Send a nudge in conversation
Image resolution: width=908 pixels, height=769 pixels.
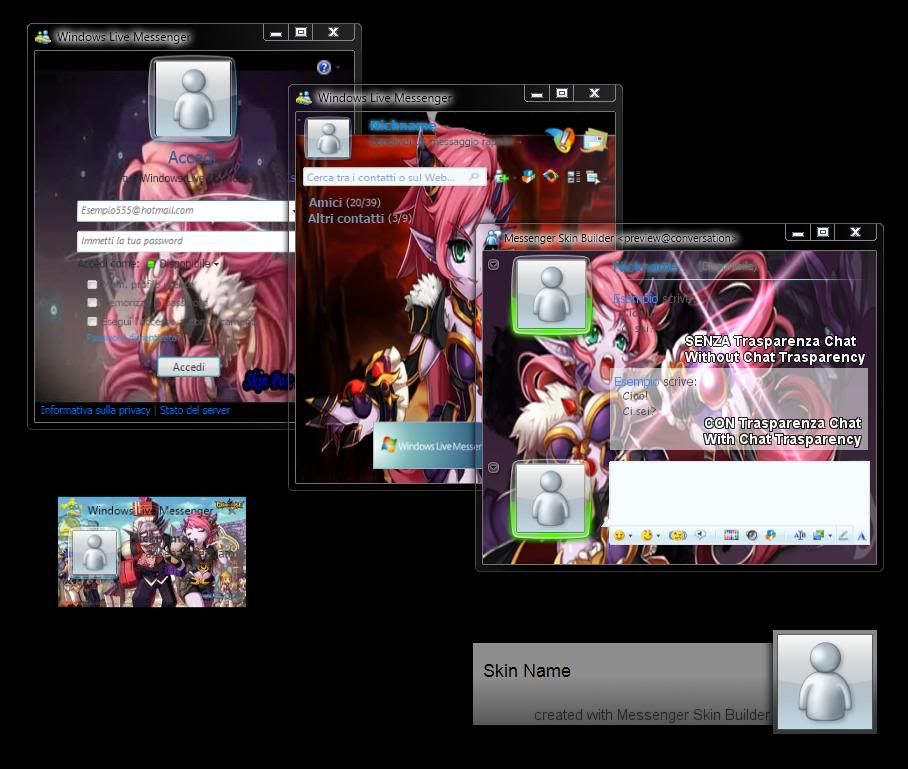click(677, 536)
